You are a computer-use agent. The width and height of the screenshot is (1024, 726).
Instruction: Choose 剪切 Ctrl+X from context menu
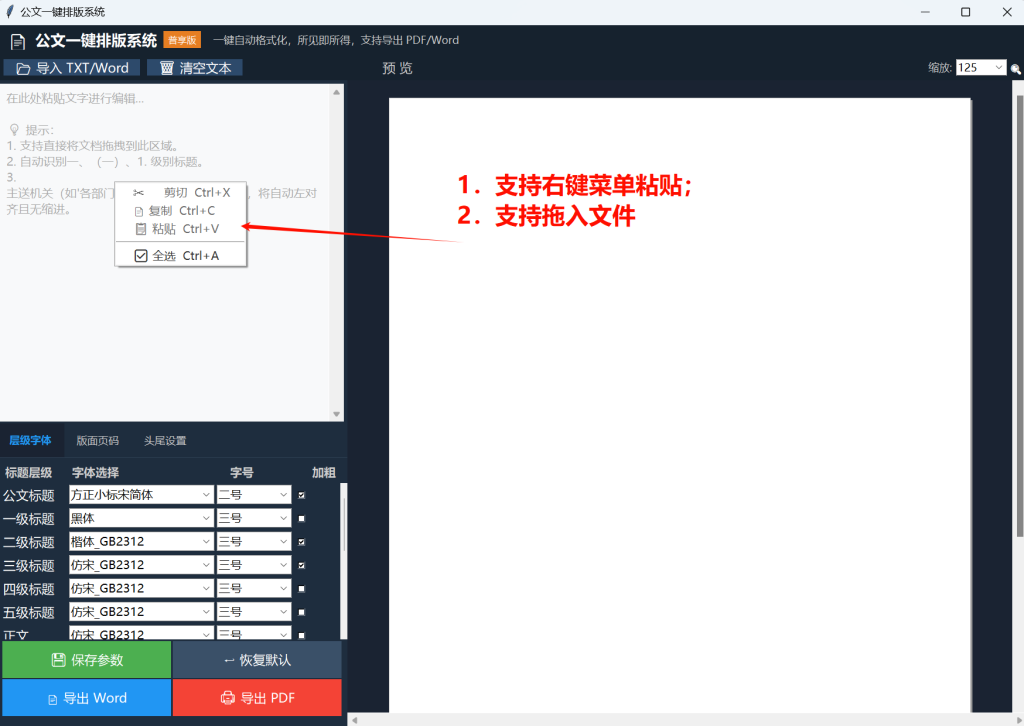pyautogui.click(x=181, y=193)
